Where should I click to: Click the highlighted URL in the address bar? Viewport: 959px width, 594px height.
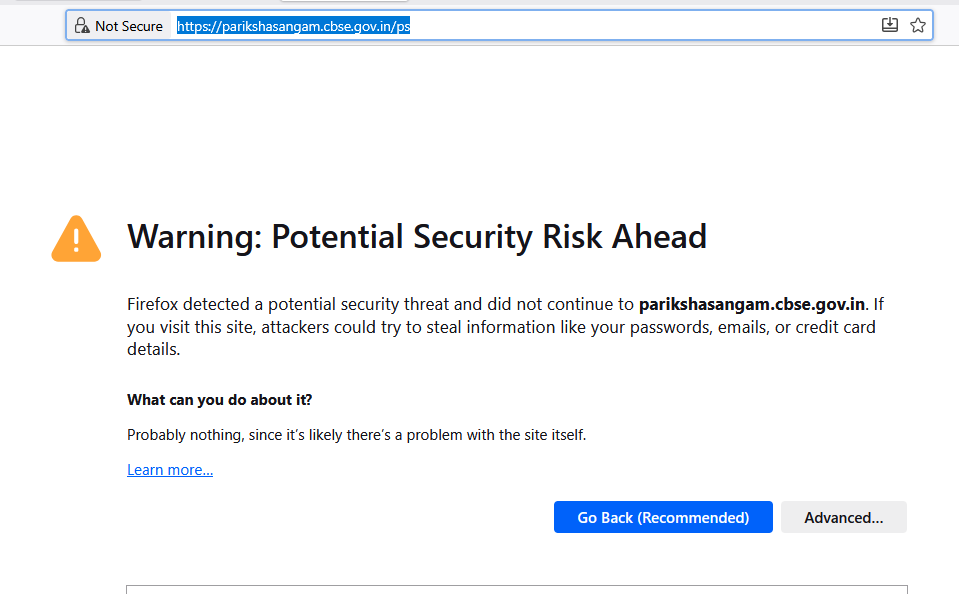point(293,26)
